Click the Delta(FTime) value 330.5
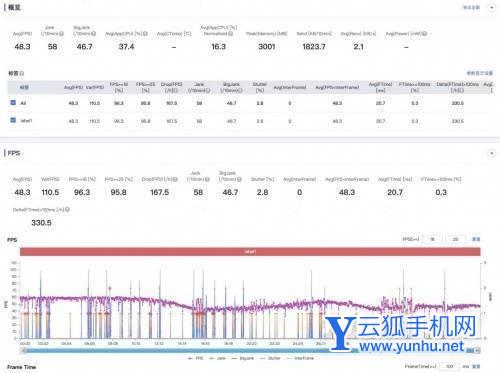 (x=41, y=223)
